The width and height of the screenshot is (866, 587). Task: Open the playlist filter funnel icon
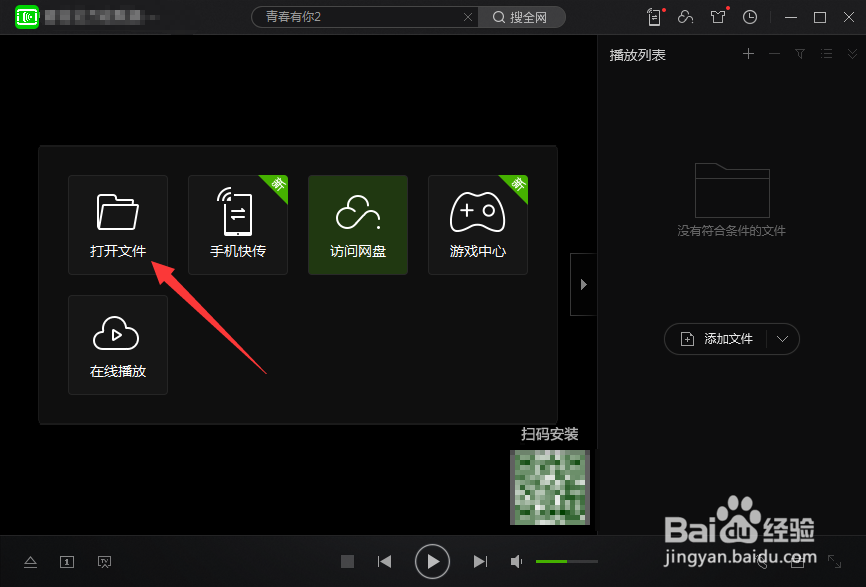point(800,54)
